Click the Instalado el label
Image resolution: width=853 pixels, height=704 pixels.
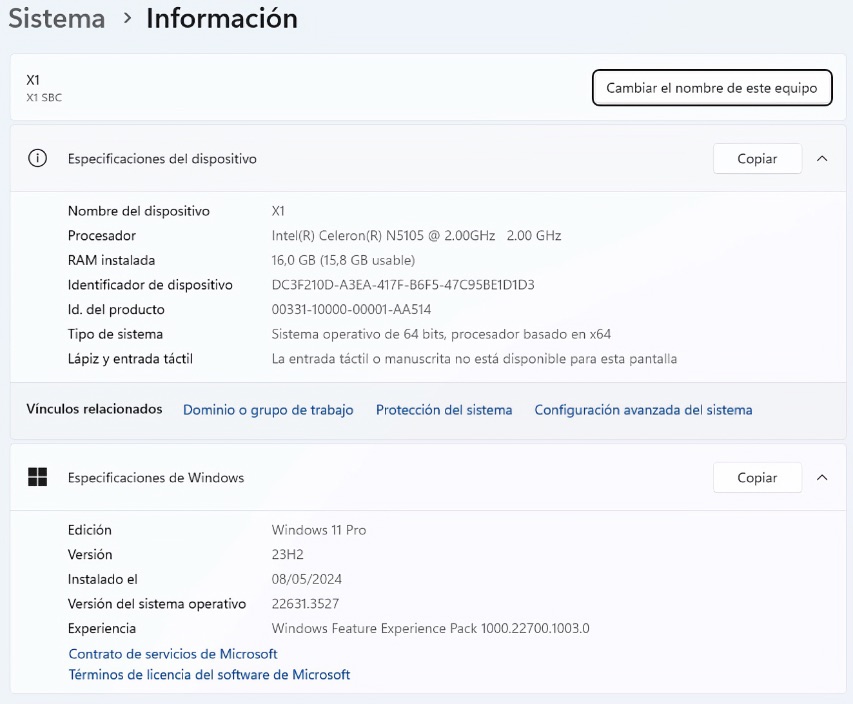point(103,579)
